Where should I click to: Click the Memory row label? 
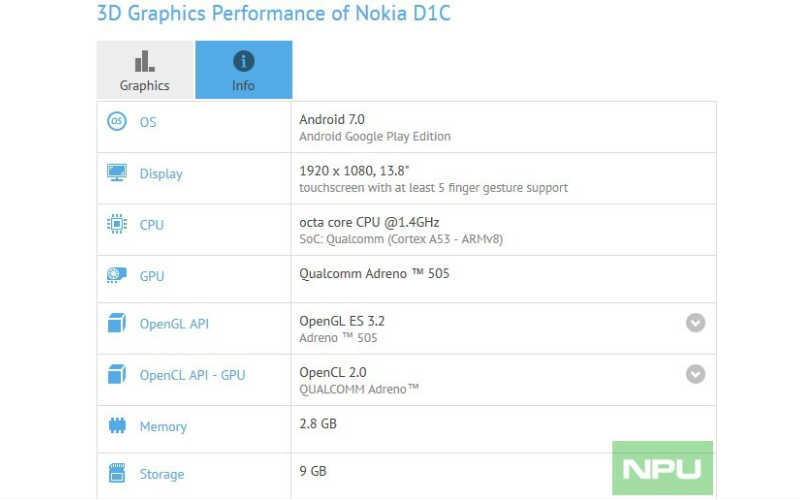click(163, 427)
